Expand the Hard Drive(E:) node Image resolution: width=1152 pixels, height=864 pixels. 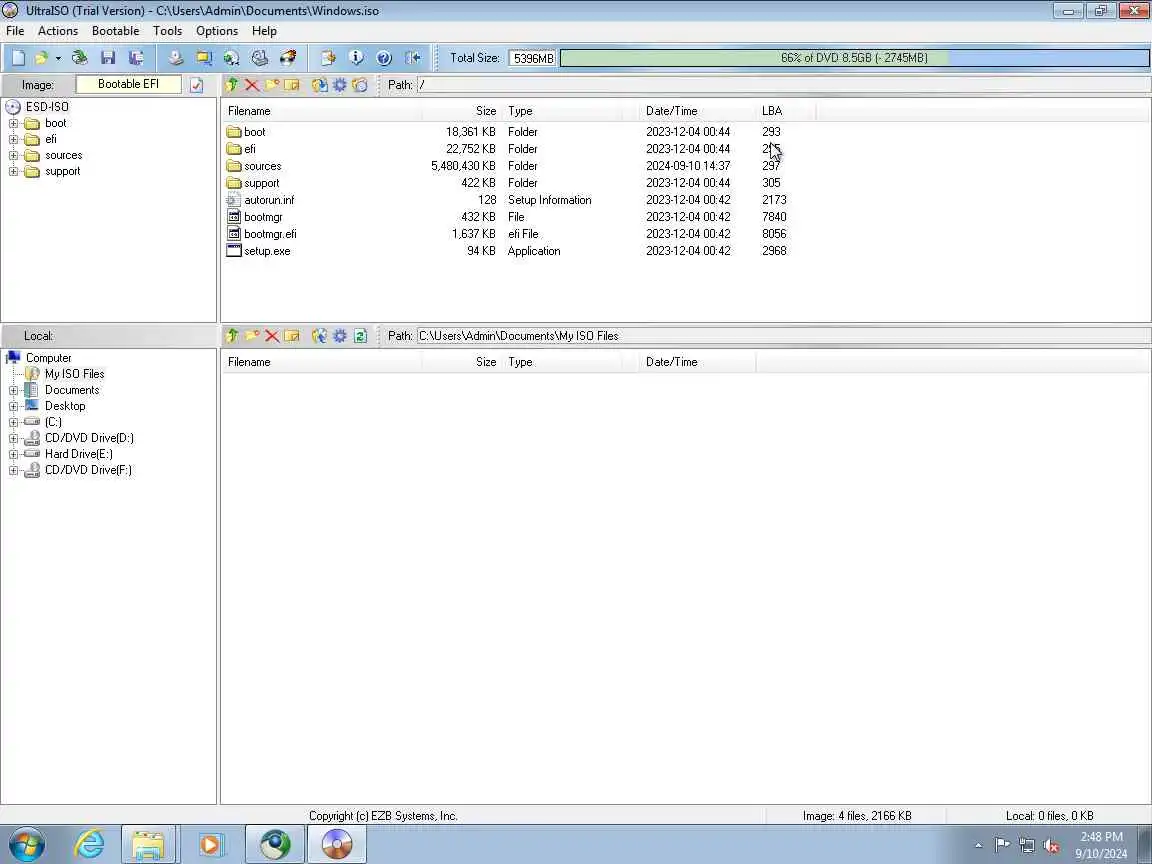(x=13, y=455)
